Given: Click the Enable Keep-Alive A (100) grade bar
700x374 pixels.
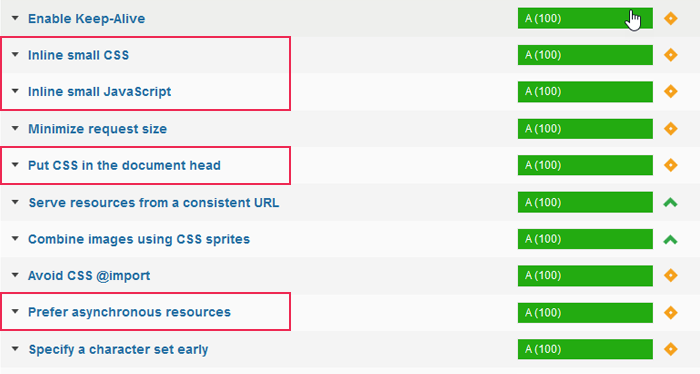Looking at the screenshot, I should 585,18.
